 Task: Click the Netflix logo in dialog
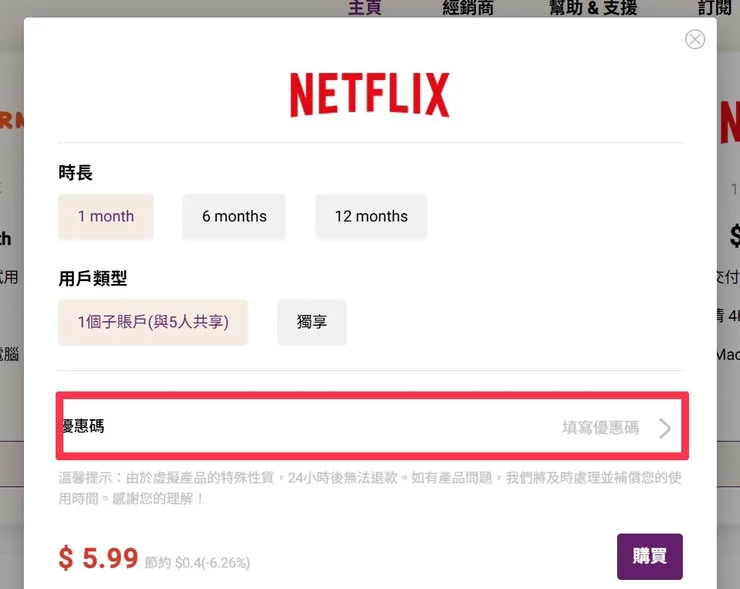370,94
